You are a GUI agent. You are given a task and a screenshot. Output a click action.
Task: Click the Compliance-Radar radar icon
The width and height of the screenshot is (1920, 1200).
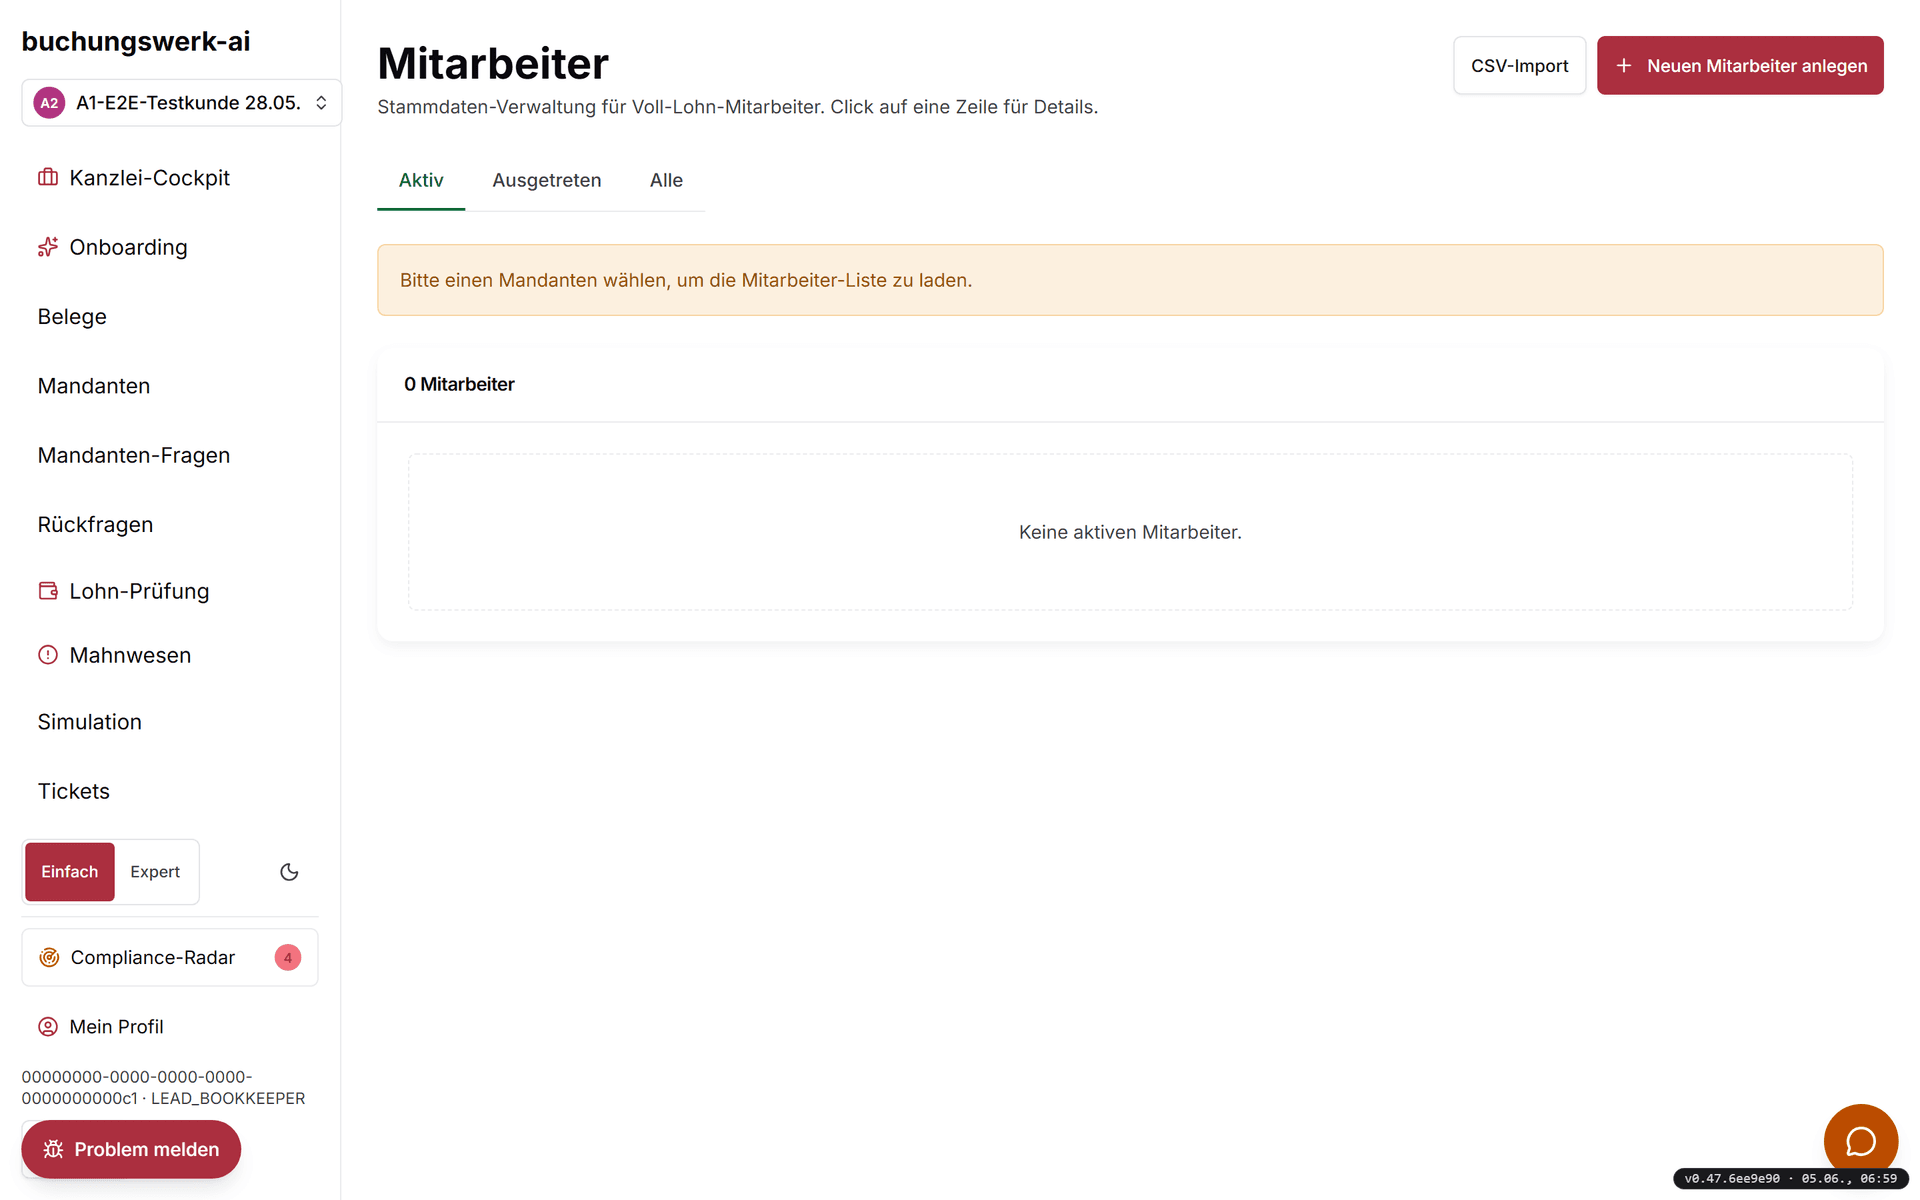[x=49, y=957]
